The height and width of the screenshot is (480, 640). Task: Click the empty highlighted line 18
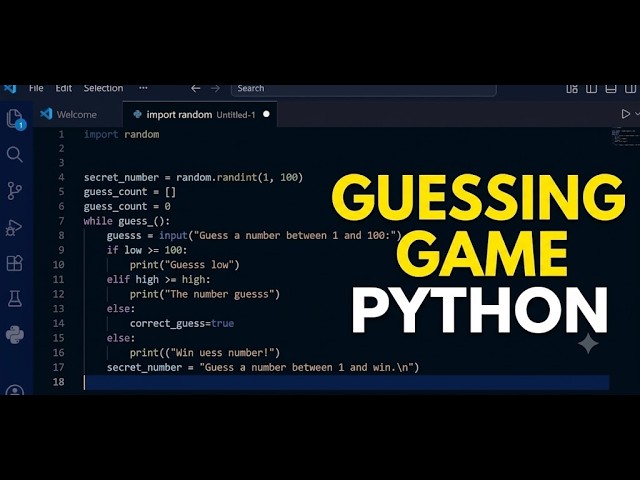(x=347, y=382)
